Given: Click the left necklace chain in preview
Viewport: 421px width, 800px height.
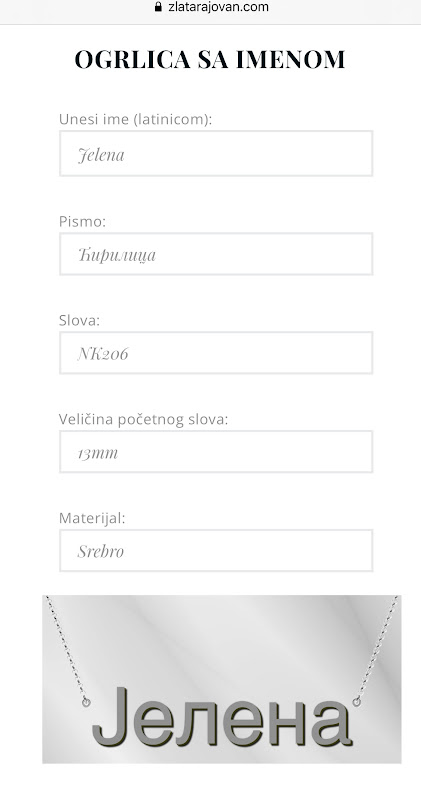Looking at the screenshot, I should [x=65, y=647].
